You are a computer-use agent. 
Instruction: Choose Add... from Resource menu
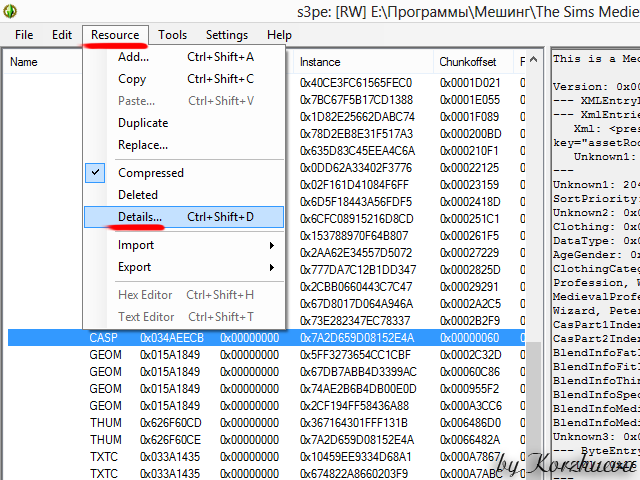[134, 57]
